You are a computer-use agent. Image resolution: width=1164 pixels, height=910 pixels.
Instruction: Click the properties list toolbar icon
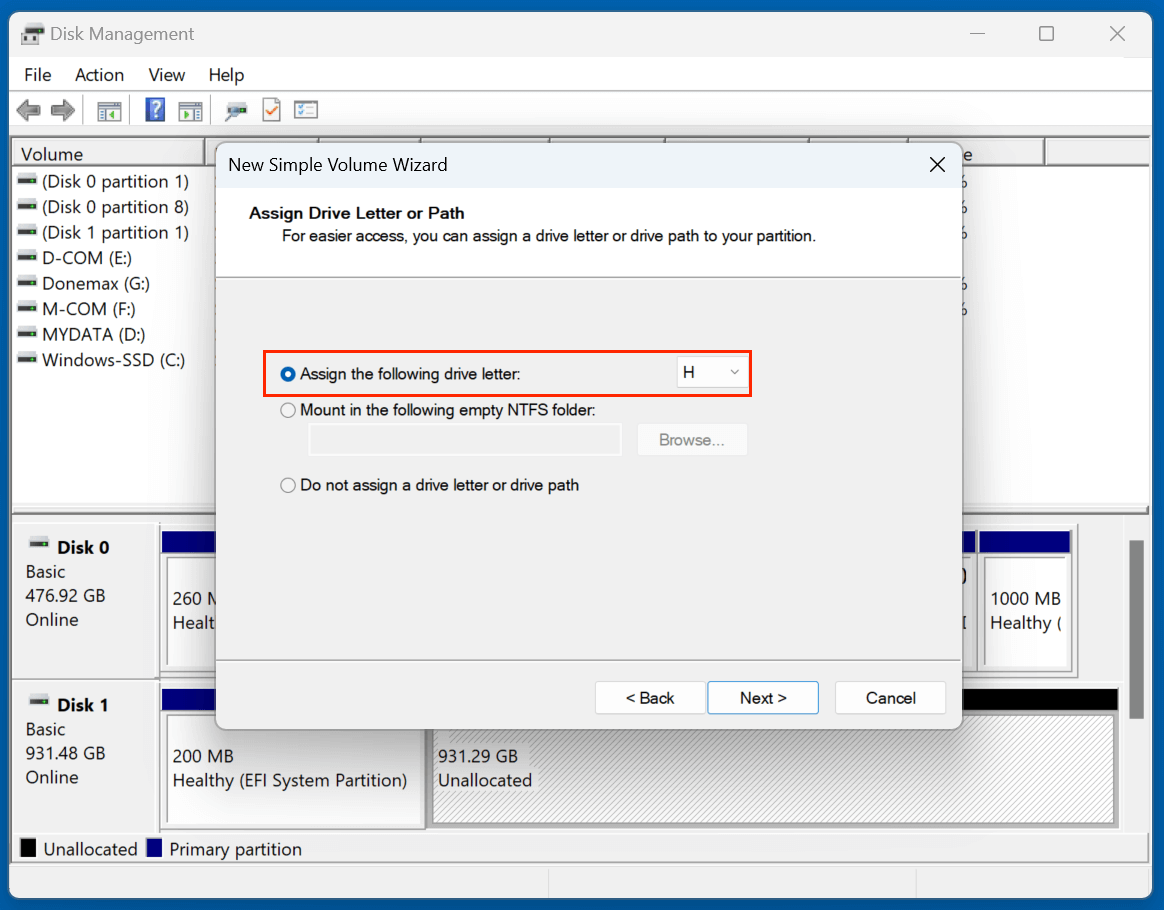(x=306, y=110)
